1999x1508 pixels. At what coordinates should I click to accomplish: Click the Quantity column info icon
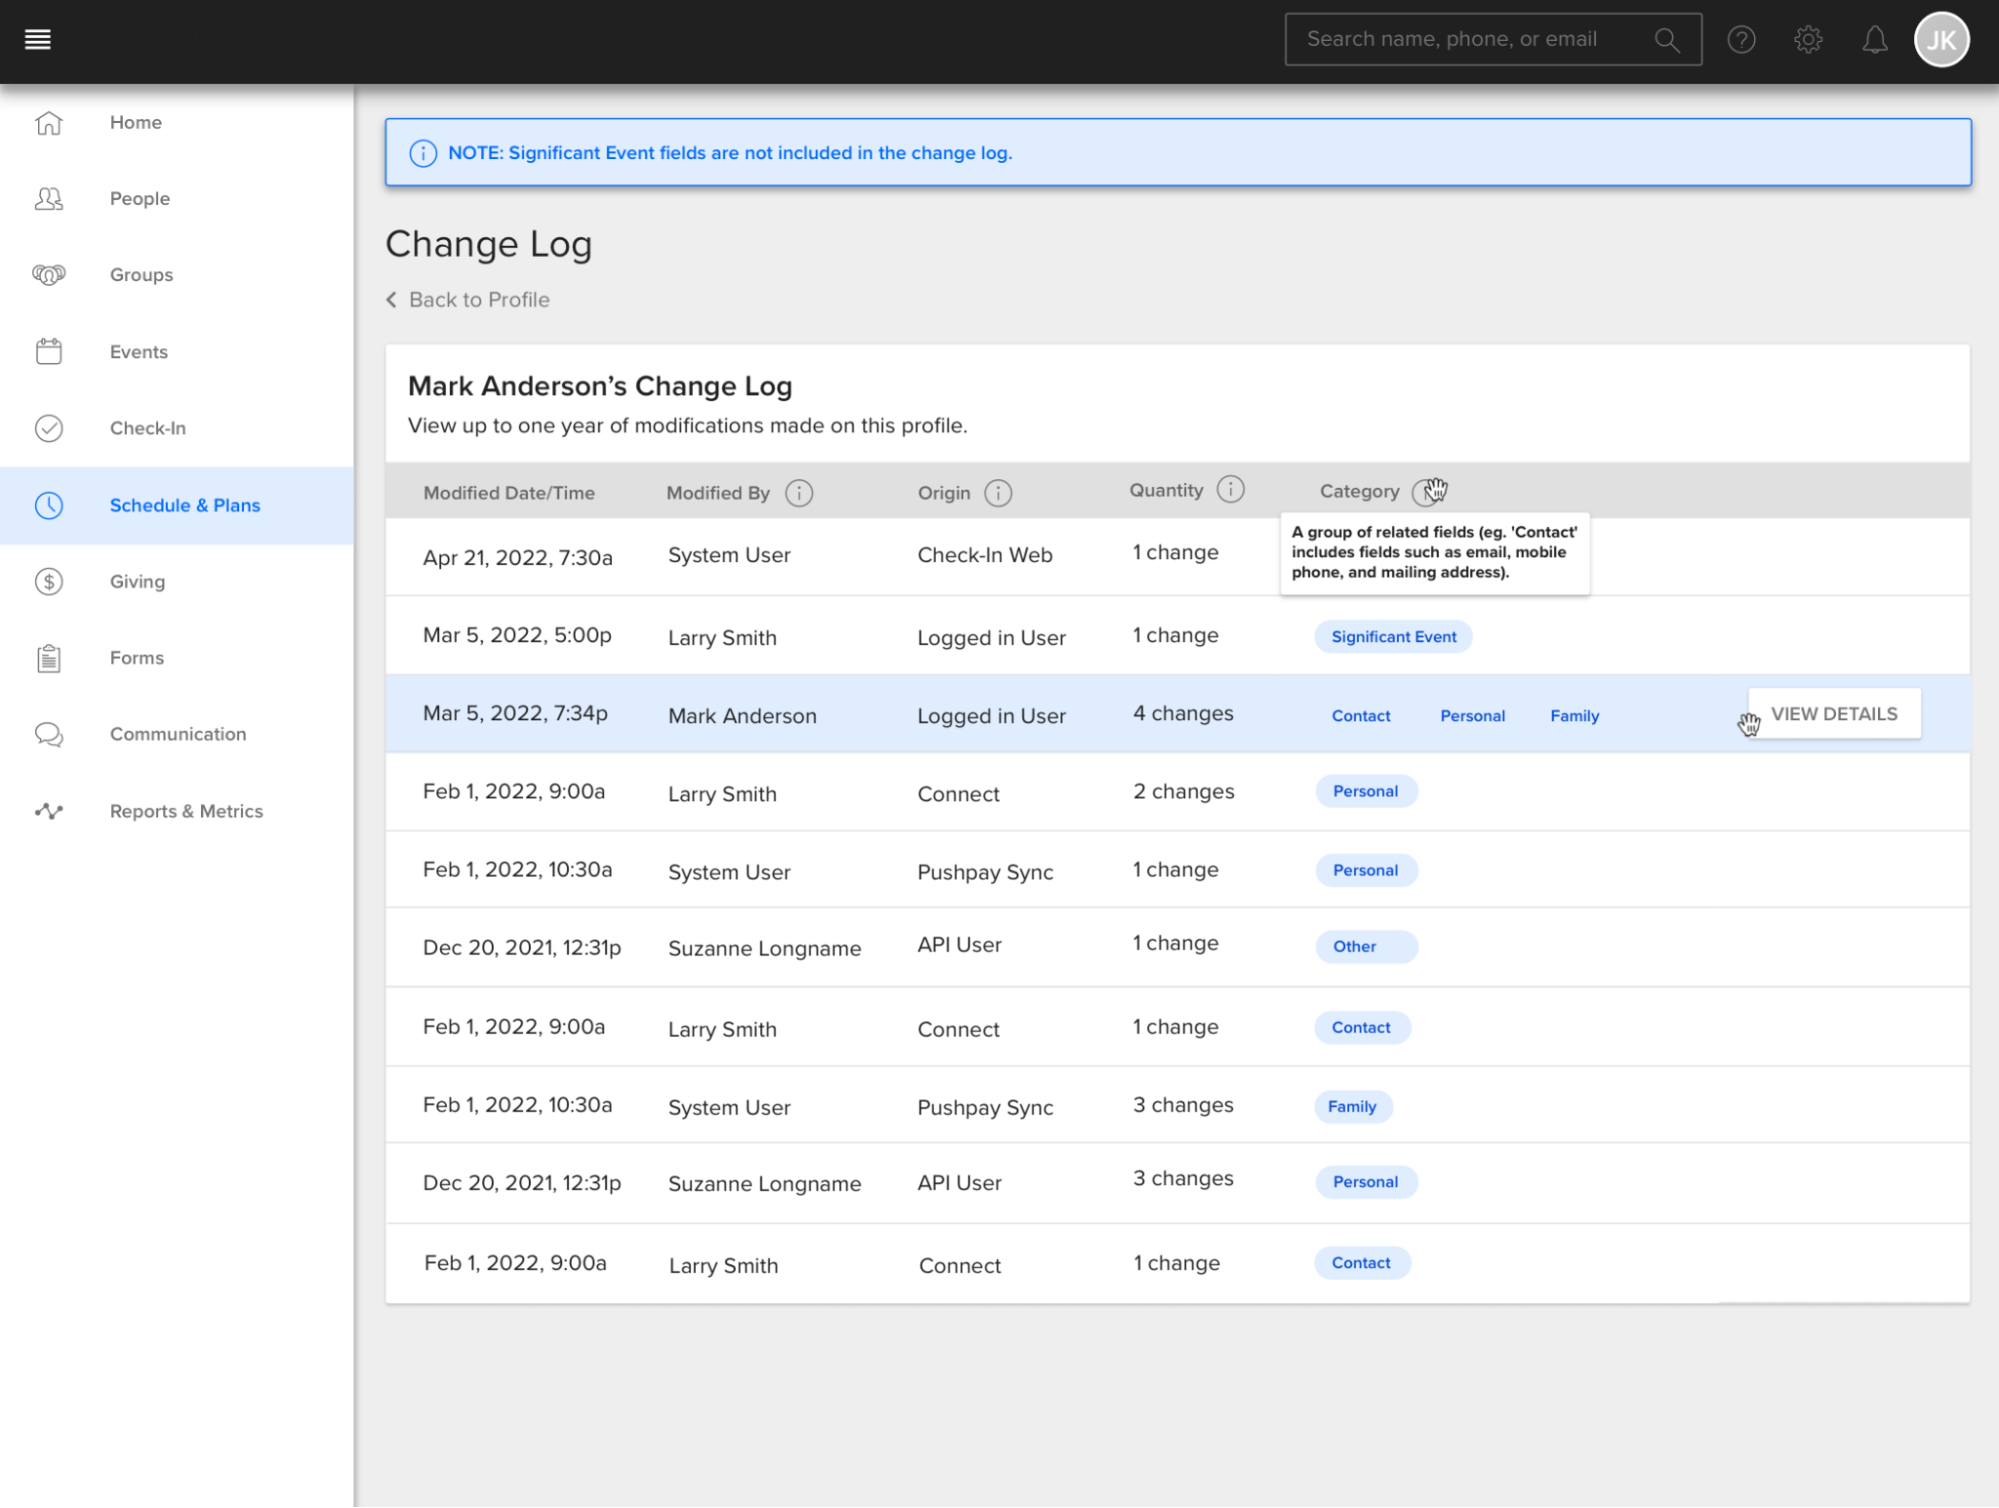(1229, 489)
